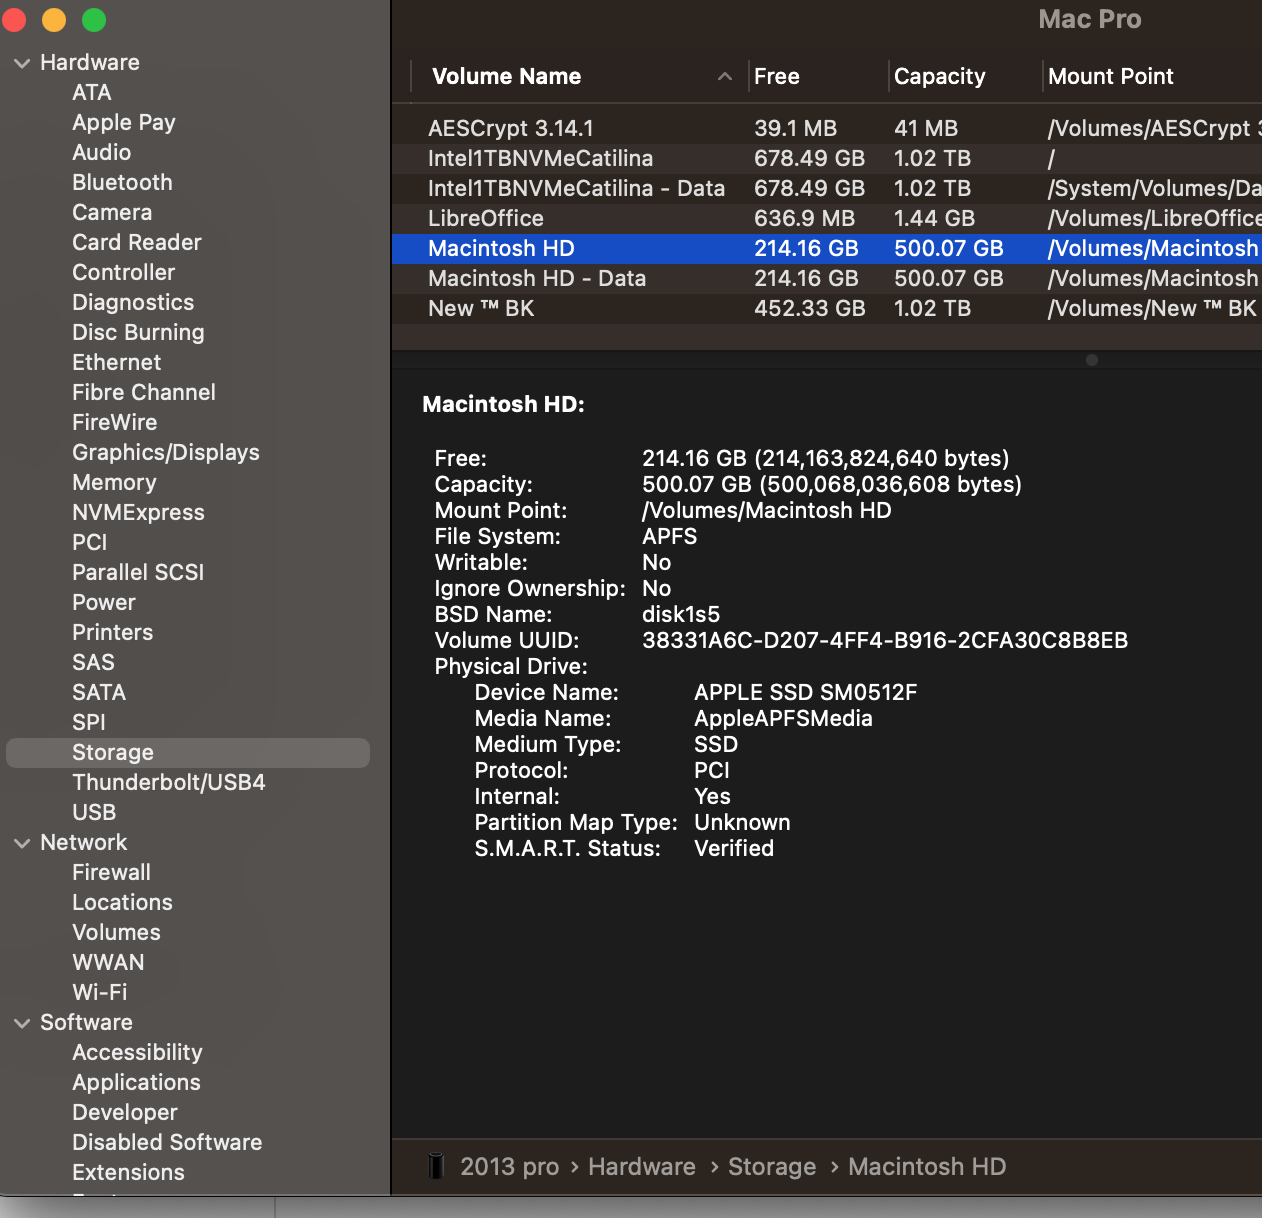Sort by the Capacity column header
This screenshot has height=1218, width=1262.
click(x=940, y=77)
